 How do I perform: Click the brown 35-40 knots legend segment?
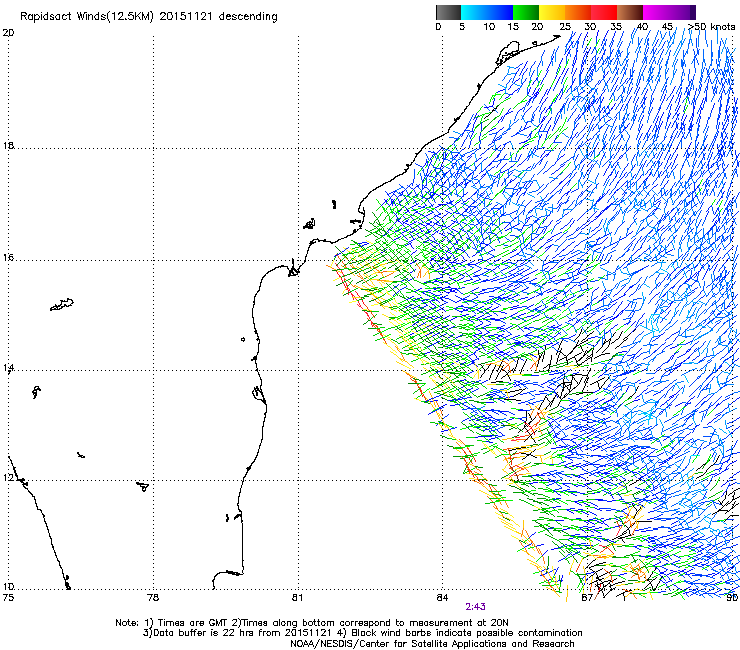coord(630,12)
